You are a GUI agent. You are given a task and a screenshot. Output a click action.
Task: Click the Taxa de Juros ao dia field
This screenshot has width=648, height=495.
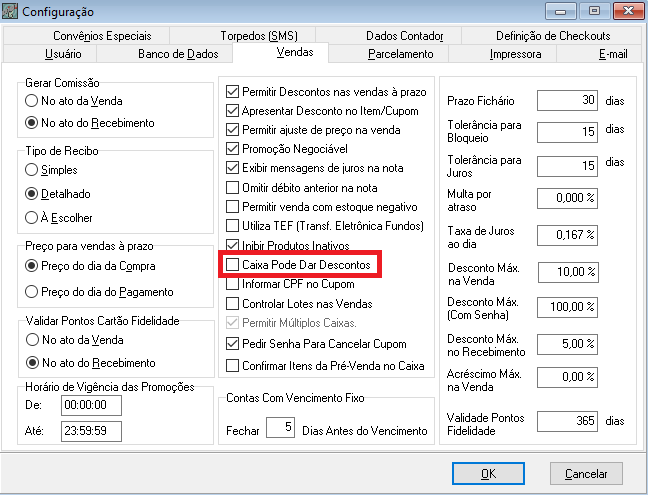[567, 236]
